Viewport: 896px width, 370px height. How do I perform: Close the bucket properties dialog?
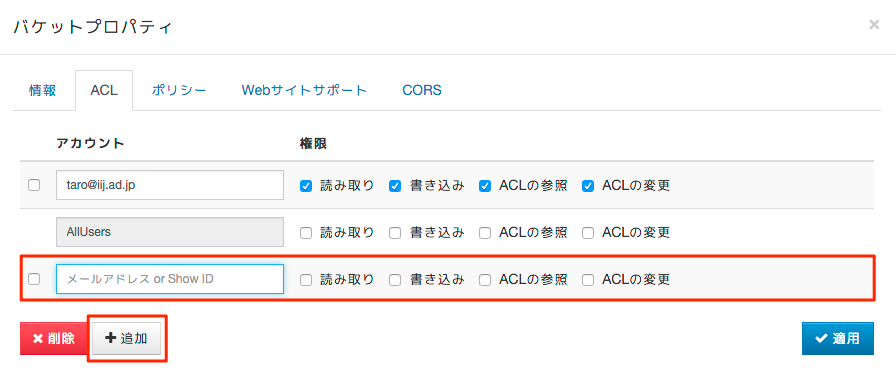874,24
